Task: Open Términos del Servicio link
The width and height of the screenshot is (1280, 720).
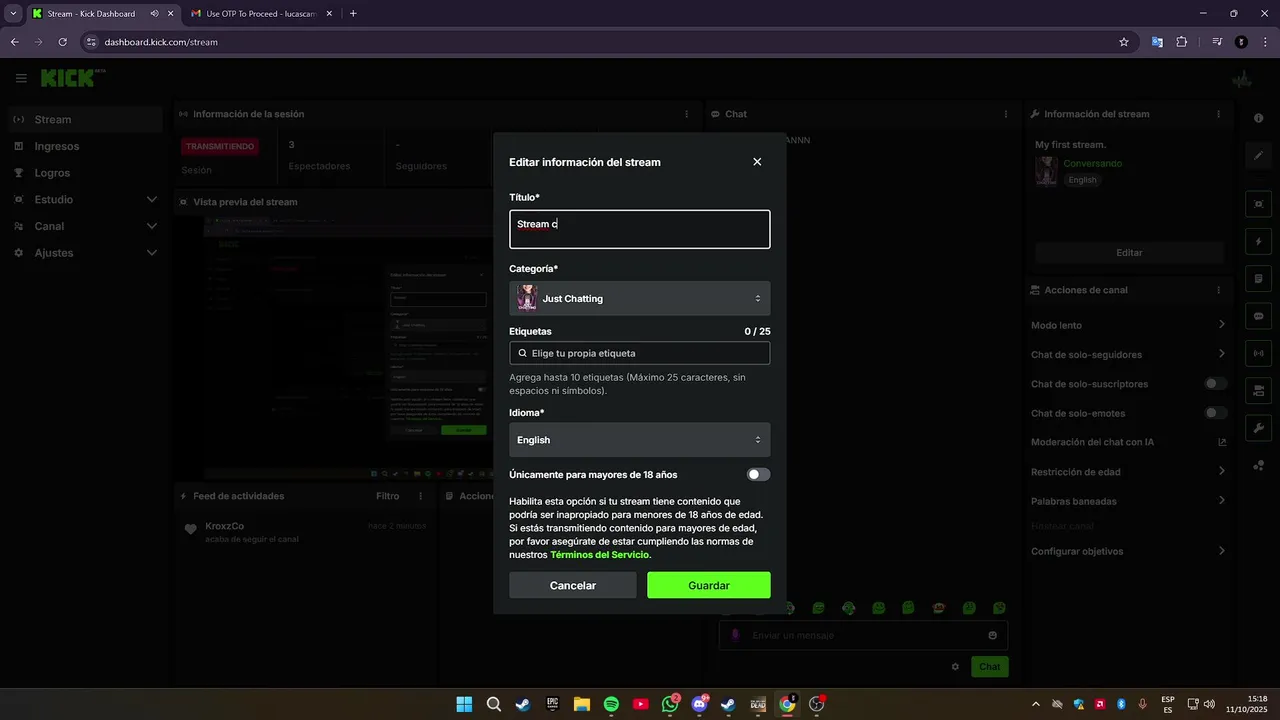Action: point(600,555)
